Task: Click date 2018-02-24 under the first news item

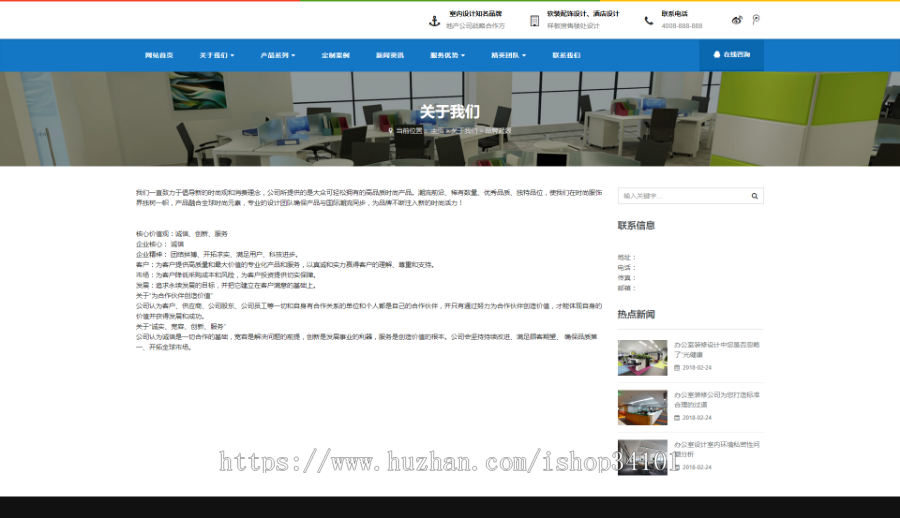Action: click(697, 368)
